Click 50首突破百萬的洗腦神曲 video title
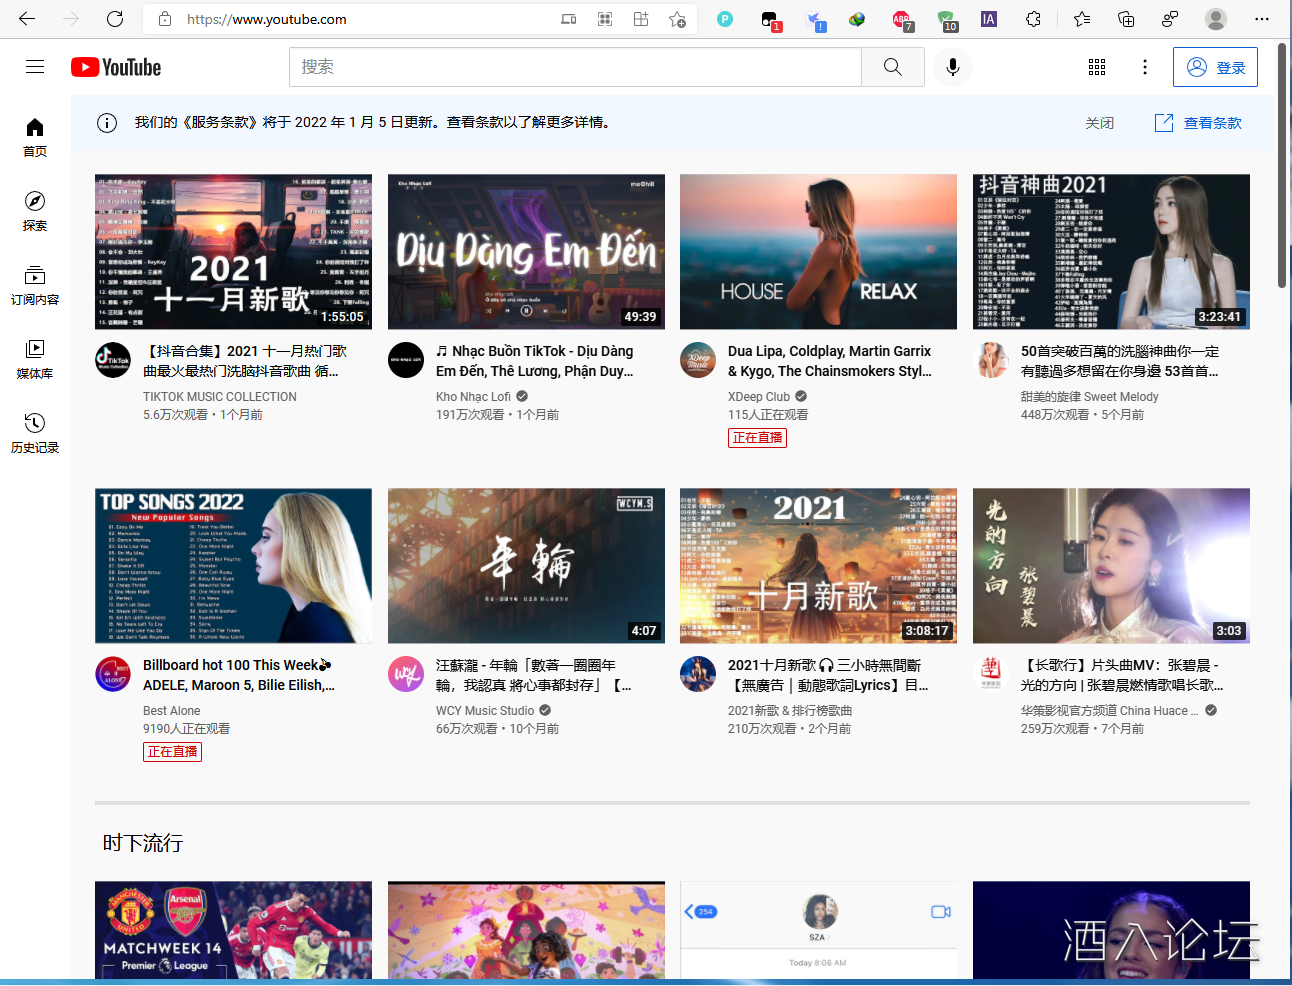Screen dimensions: 1292x986 pos(1120,361)
